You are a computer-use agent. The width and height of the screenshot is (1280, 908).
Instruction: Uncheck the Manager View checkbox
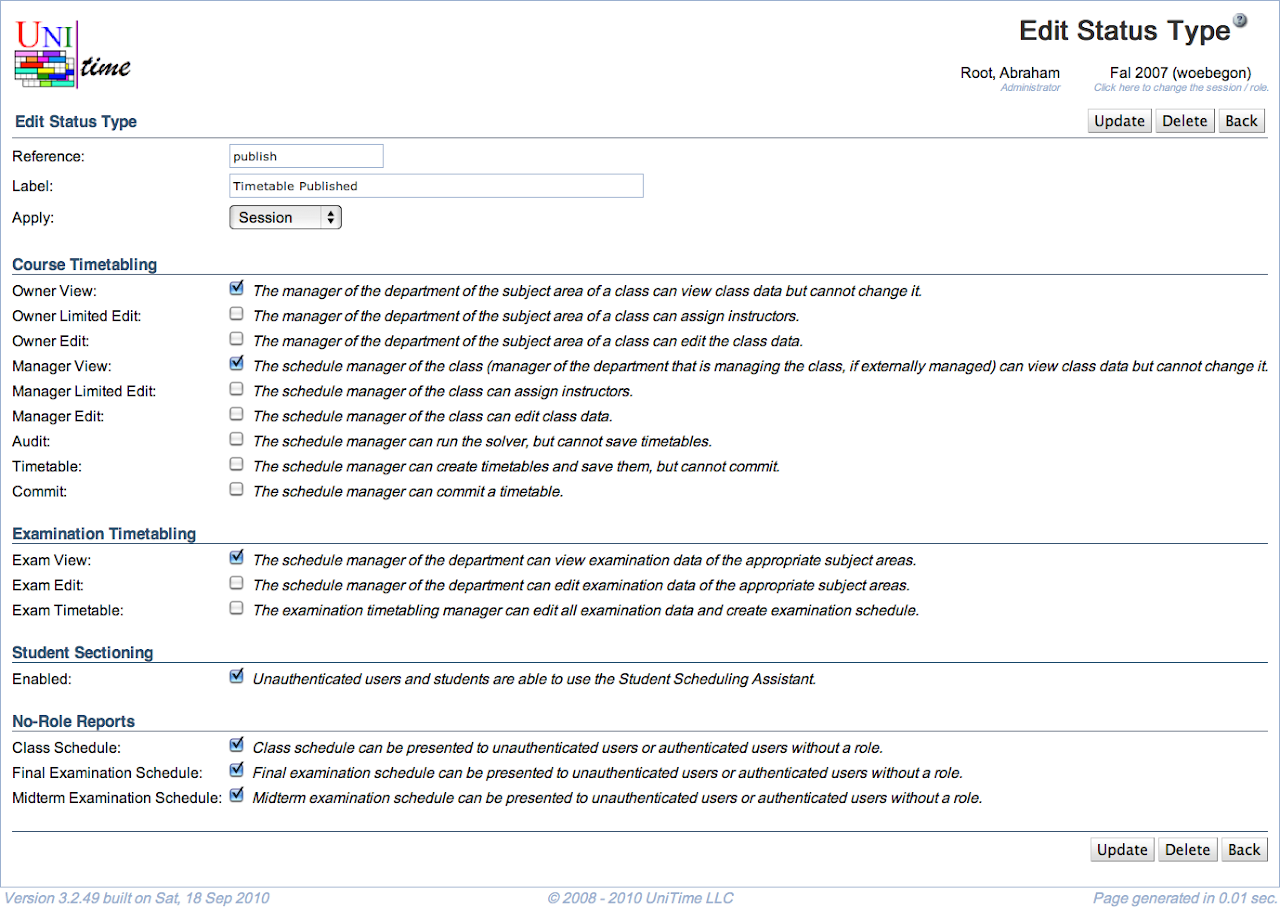[236, 364]
